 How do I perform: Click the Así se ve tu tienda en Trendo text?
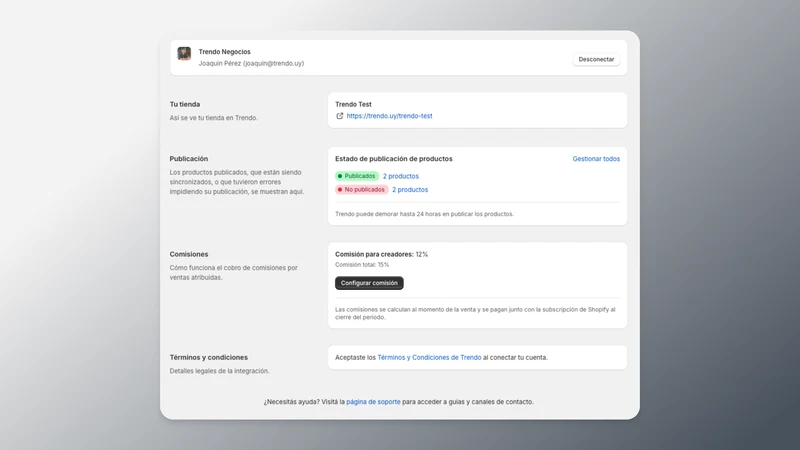214,117
